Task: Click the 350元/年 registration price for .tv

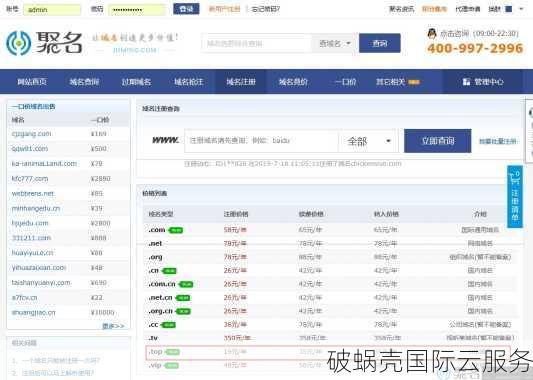Action: 237,338
